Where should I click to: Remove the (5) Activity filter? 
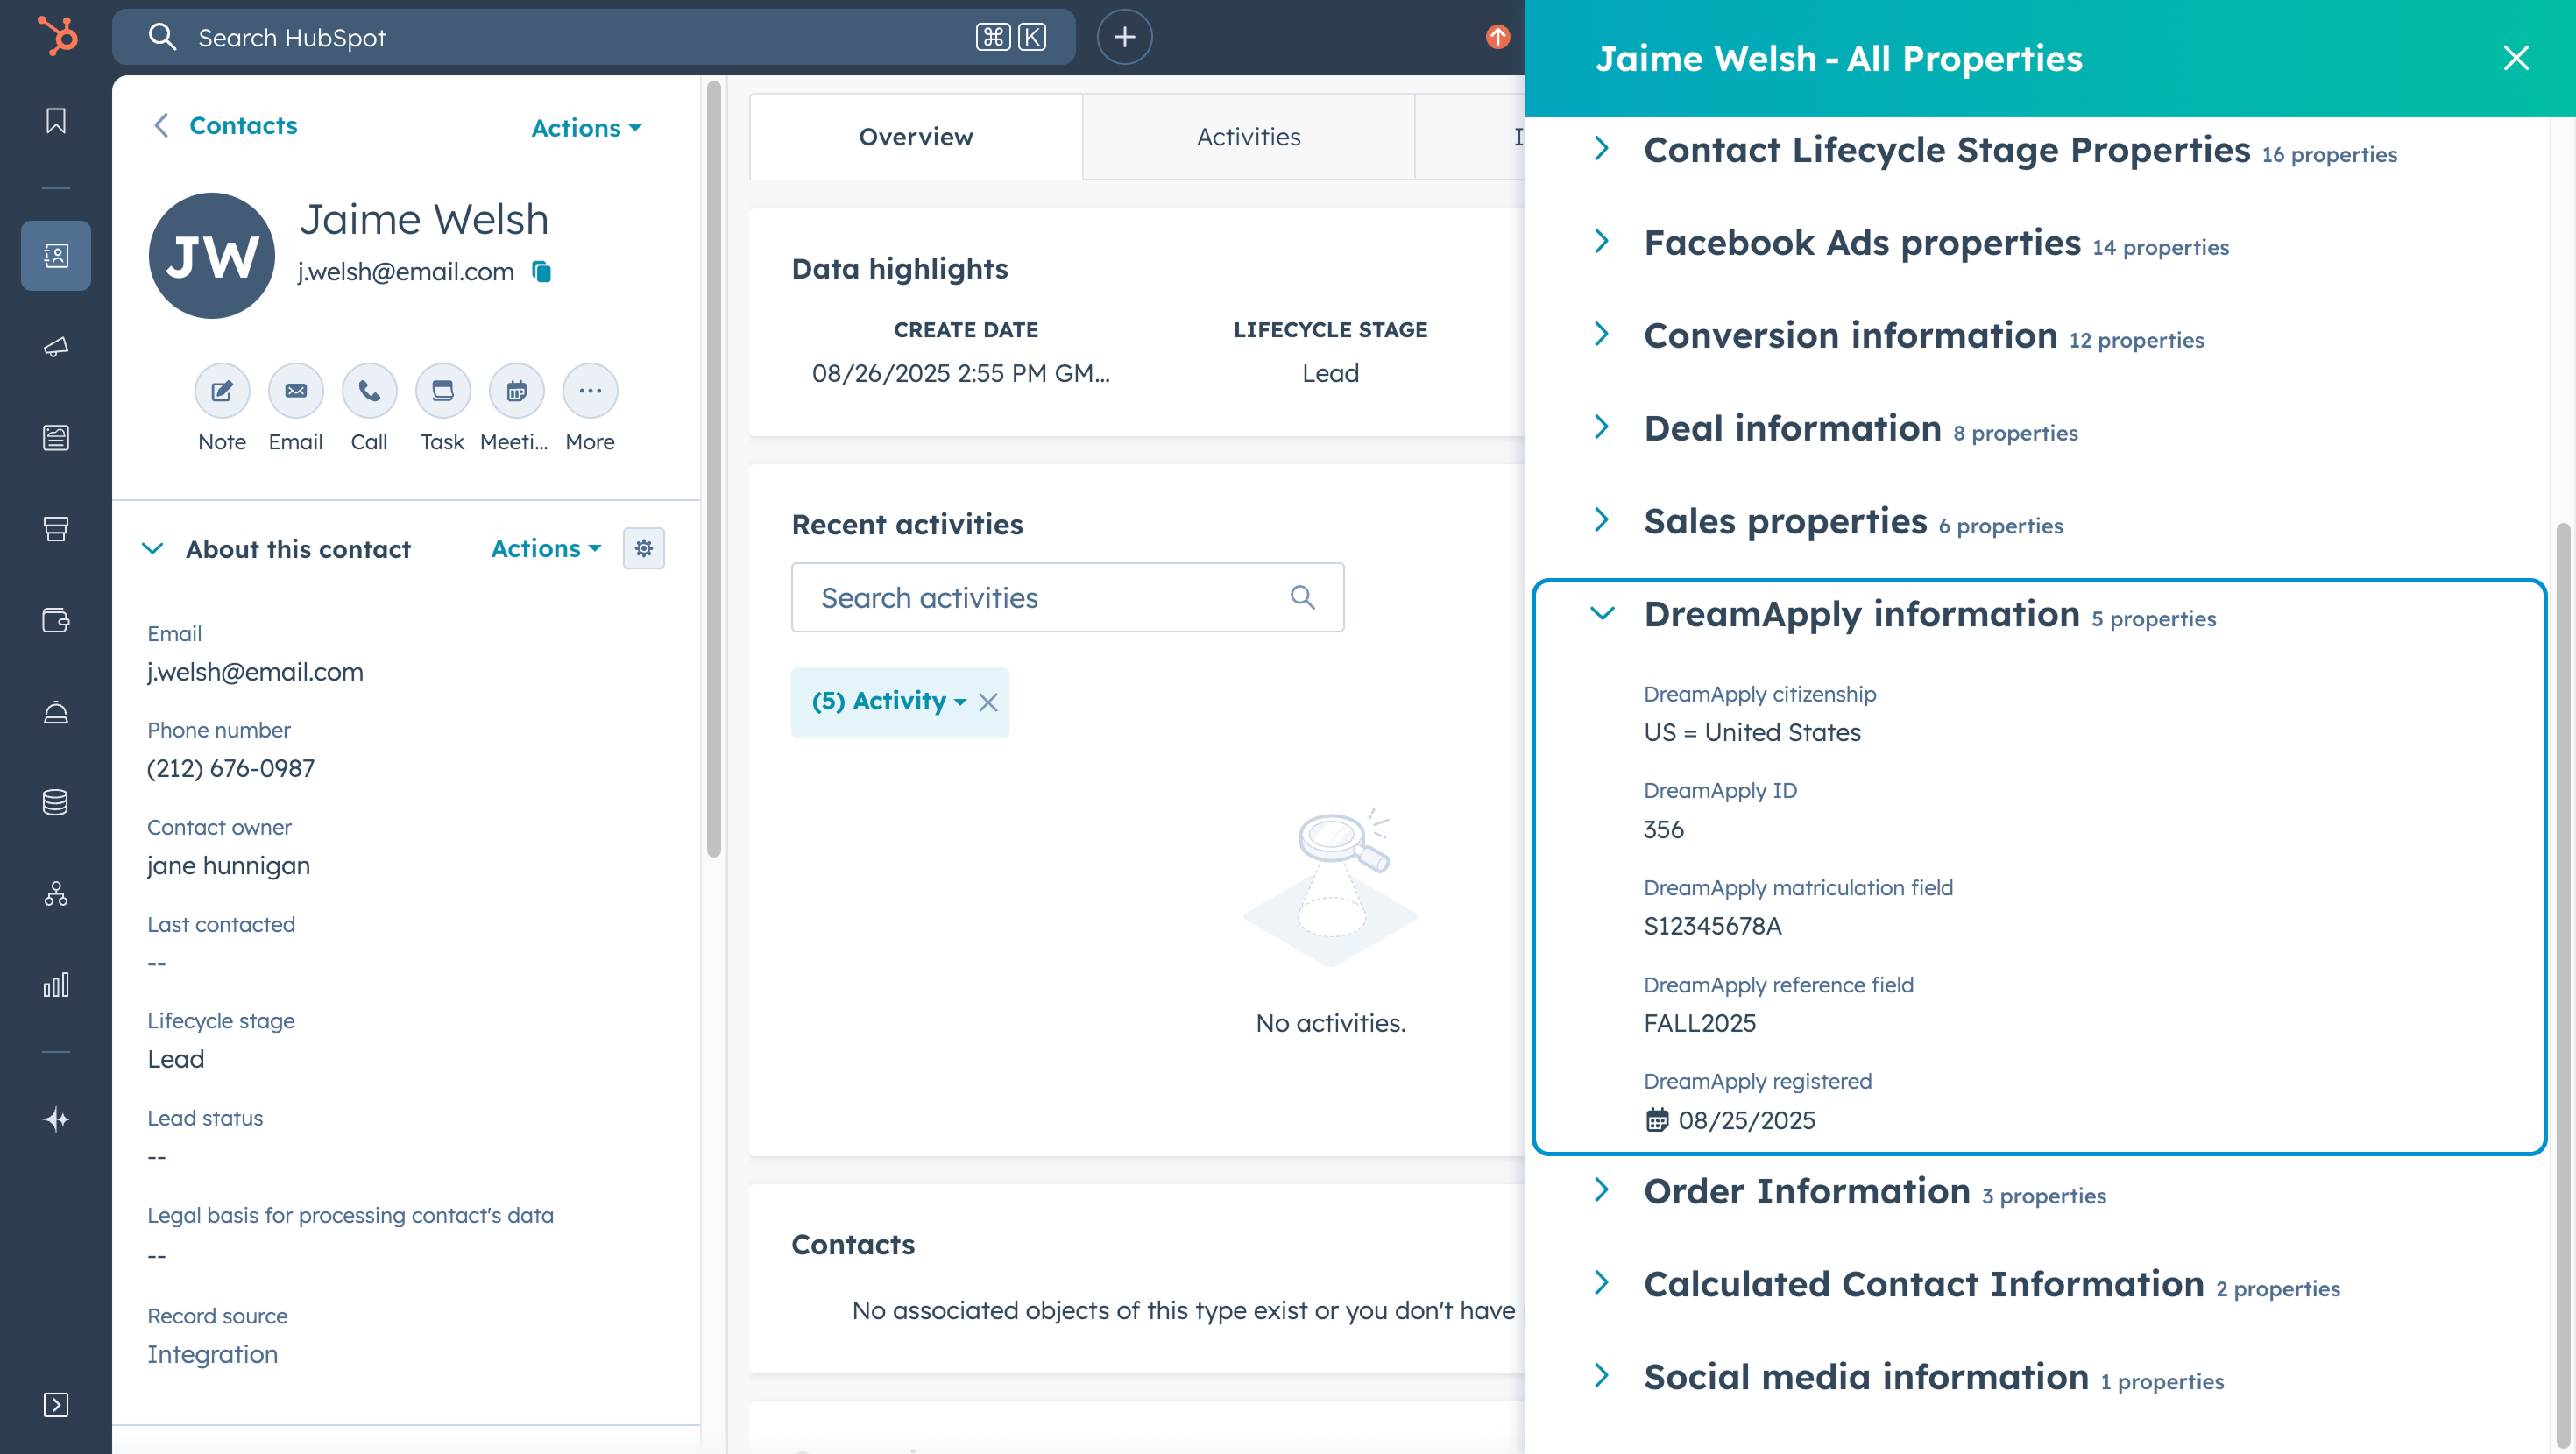[988, 702]
